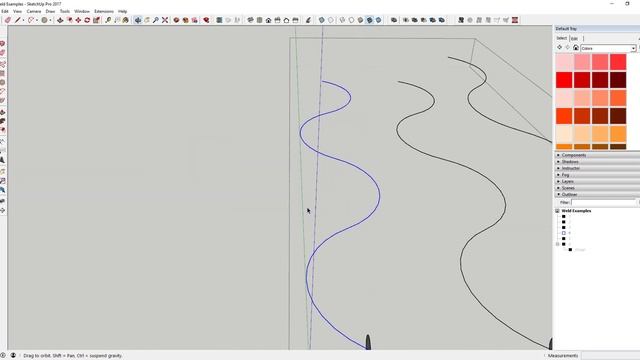Expand the Instructor panel

(598, 168)
